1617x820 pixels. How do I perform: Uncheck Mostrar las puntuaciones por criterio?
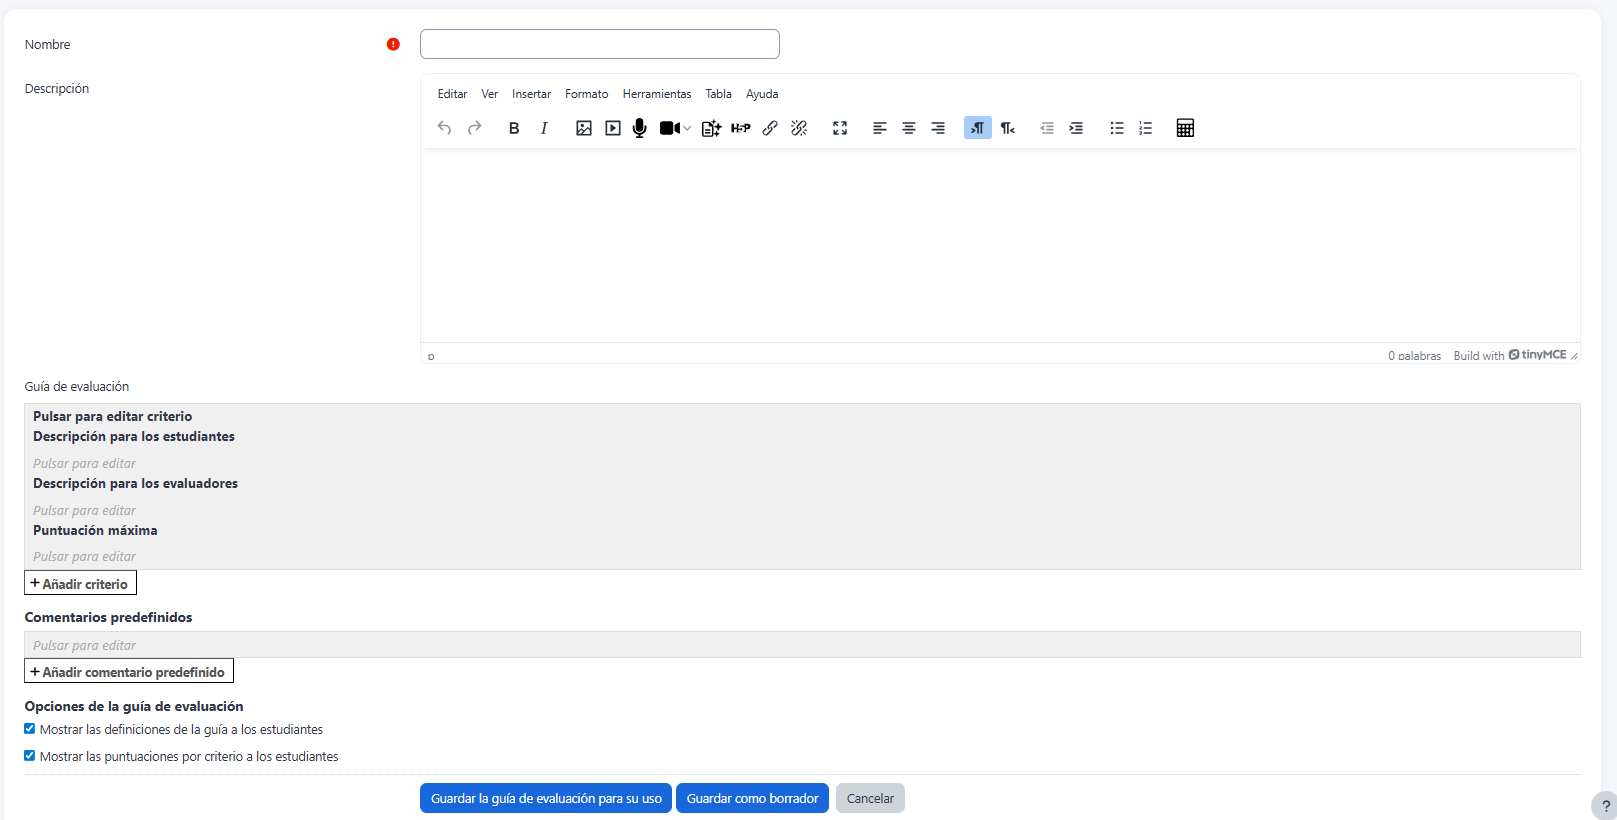click(30, 756)
